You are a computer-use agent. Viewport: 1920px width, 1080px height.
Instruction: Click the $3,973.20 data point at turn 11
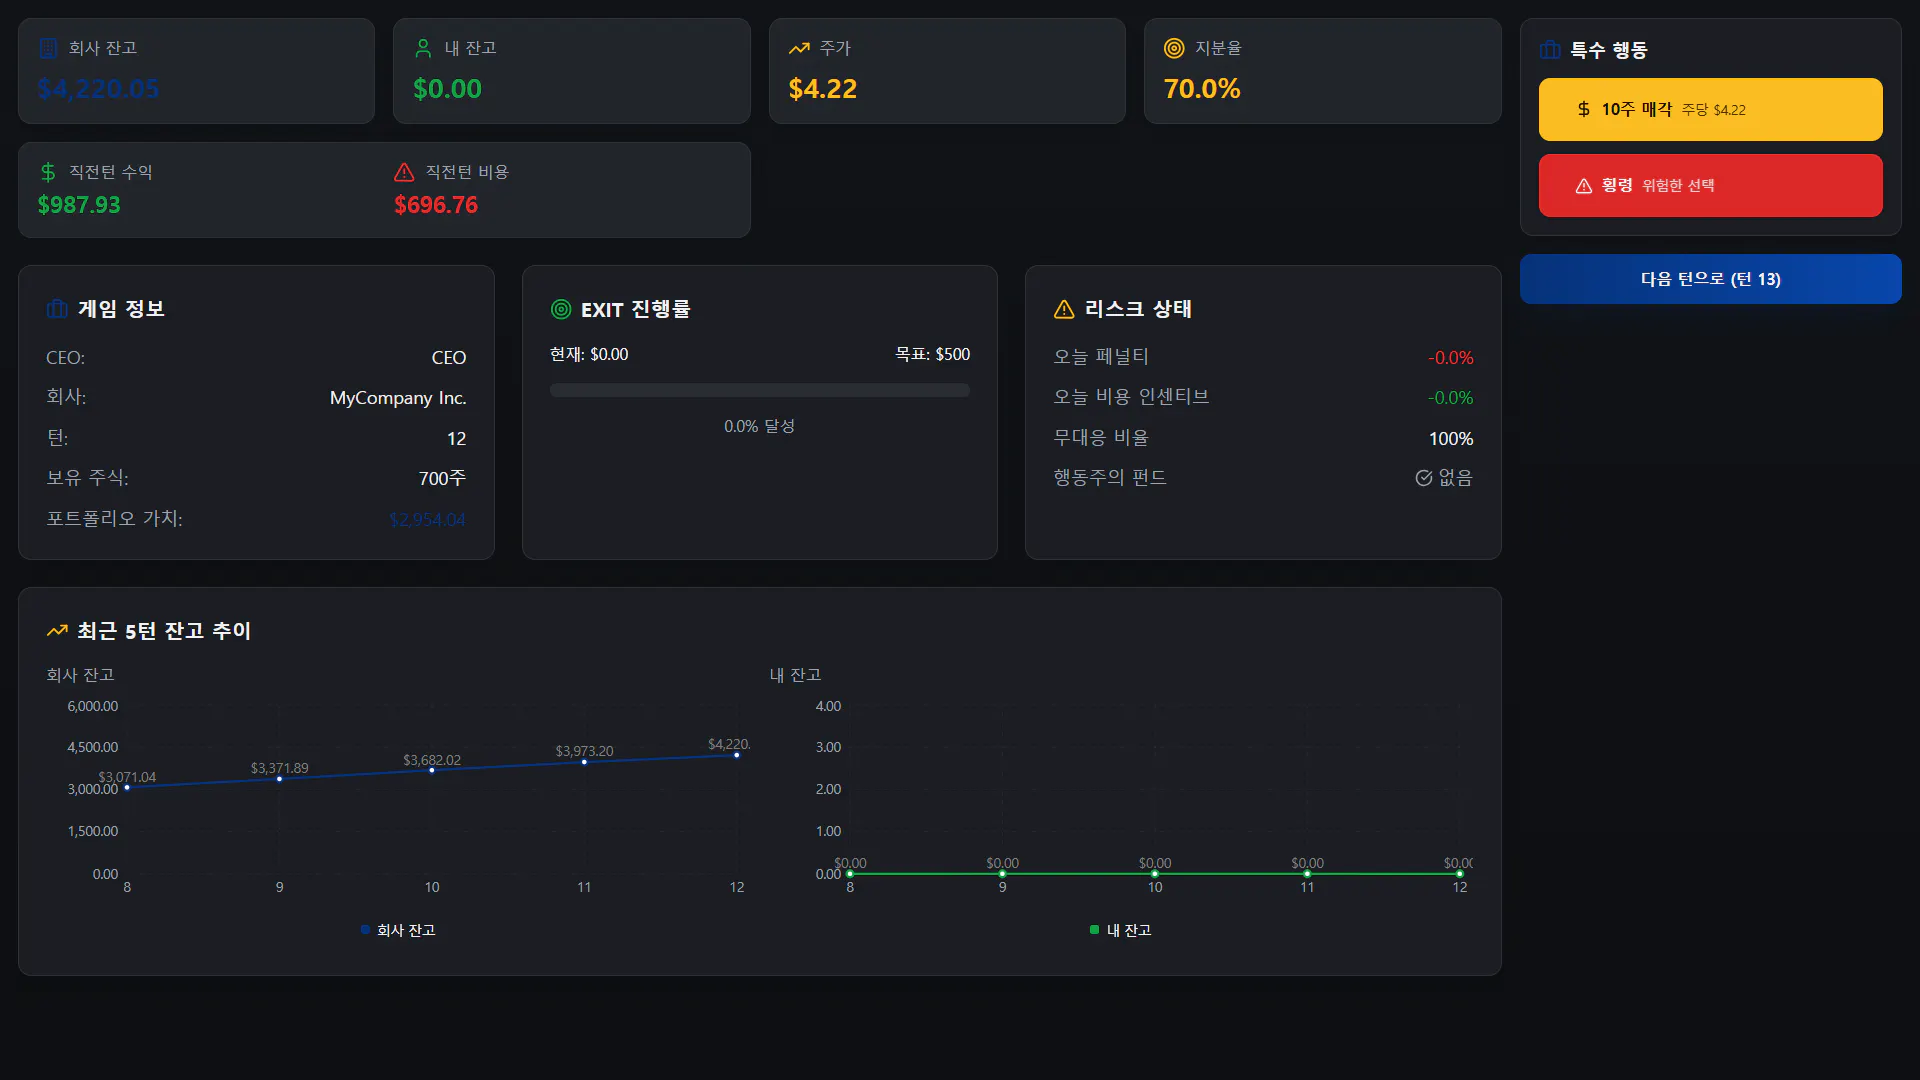pos(584,762)
